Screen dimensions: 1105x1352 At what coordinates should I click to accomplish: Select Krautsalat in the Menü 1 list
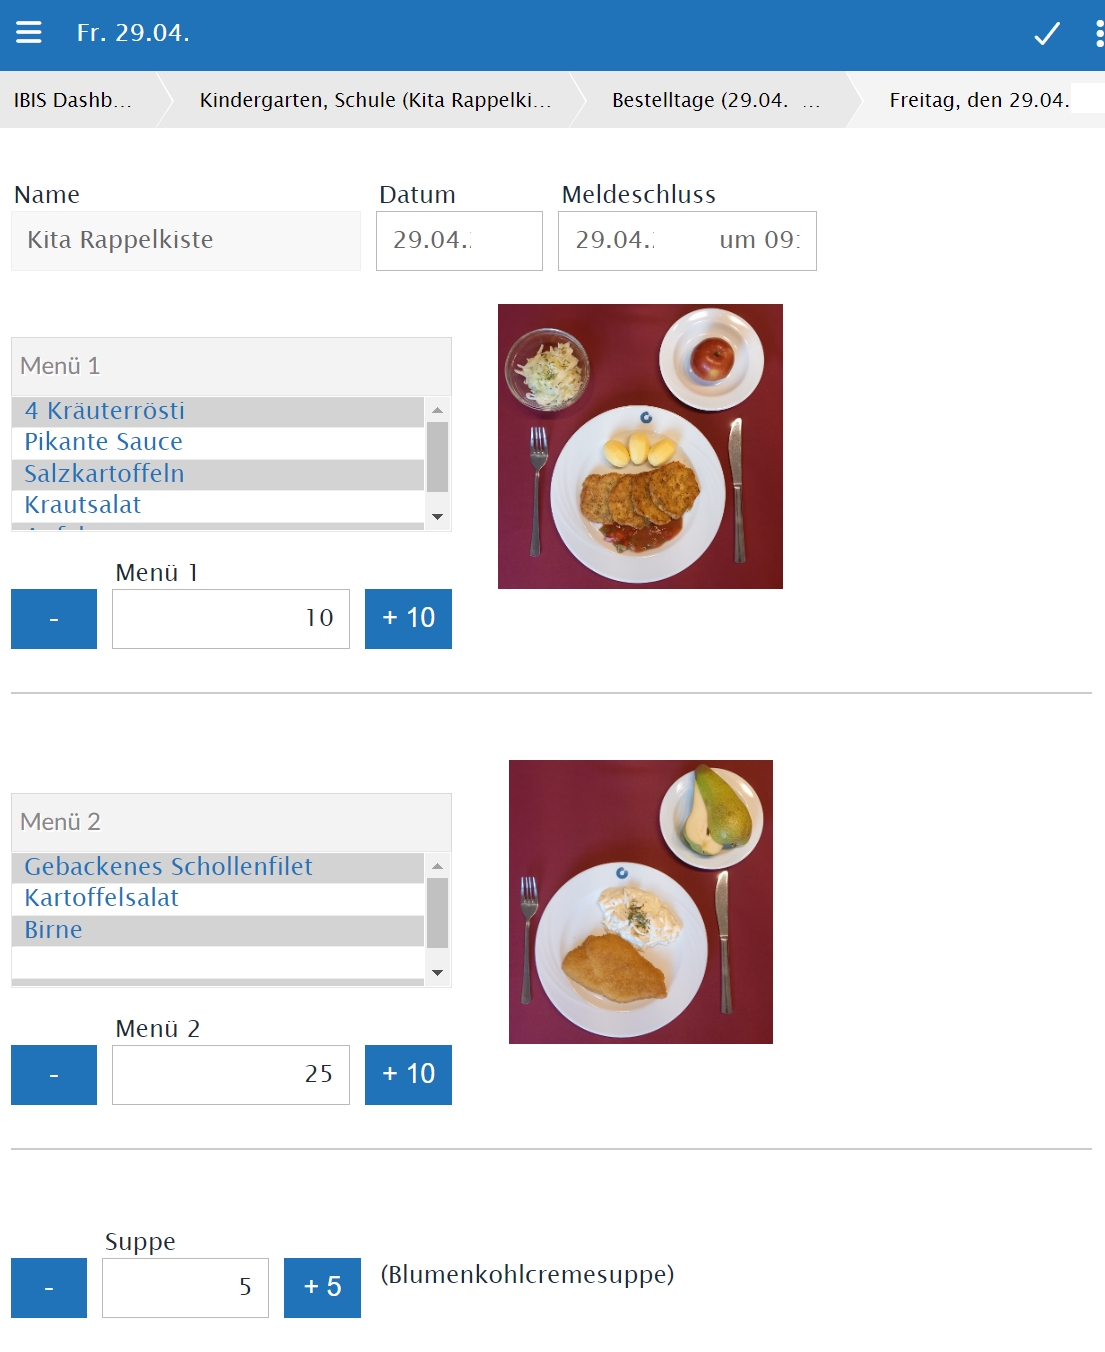(x=83, y=505)
